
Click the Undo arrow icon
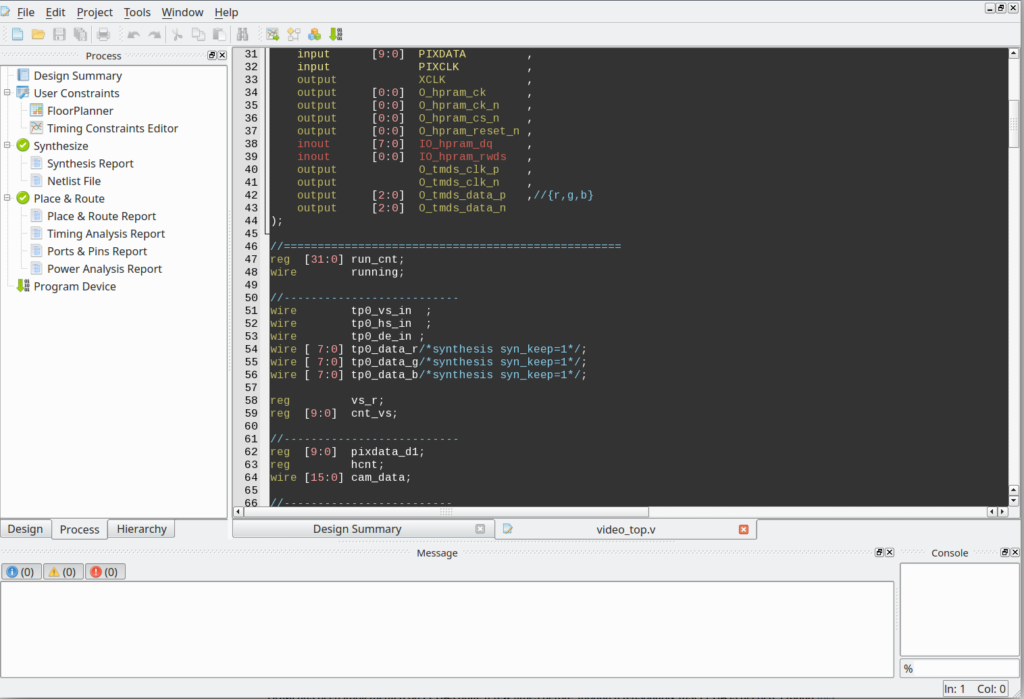click(134, 35)
